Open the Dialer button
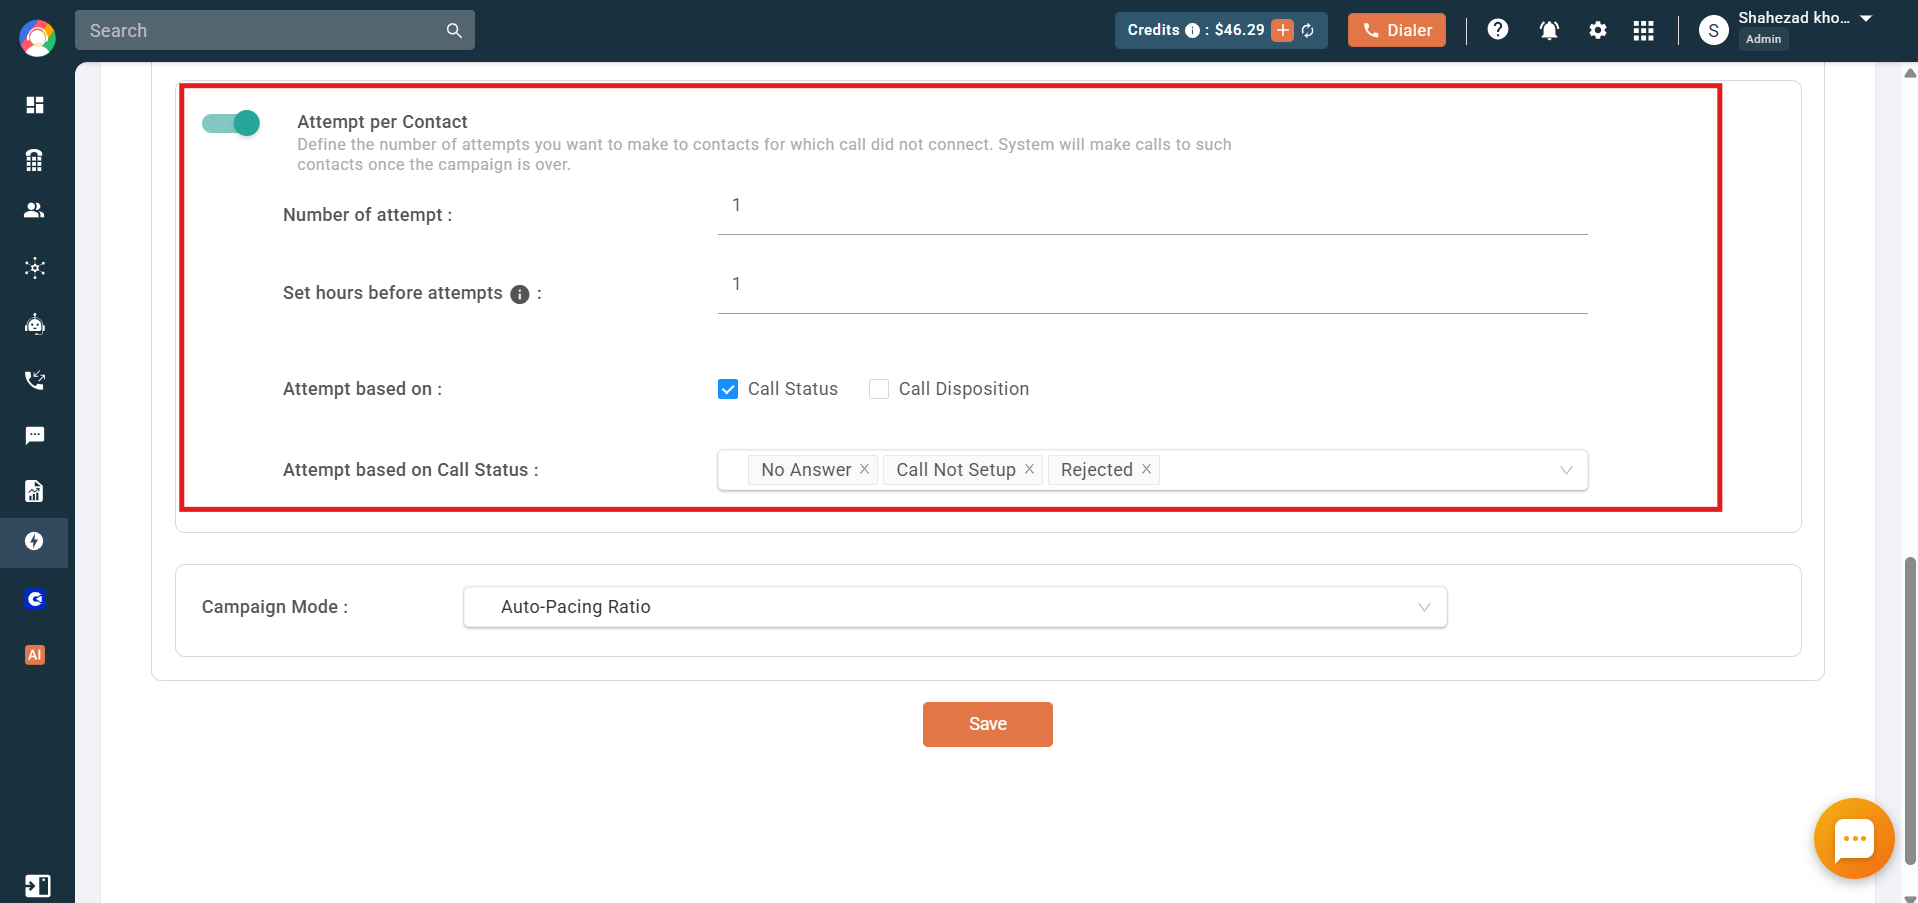The height and width of the screenshot is (903, 1918). [1397, 30]
